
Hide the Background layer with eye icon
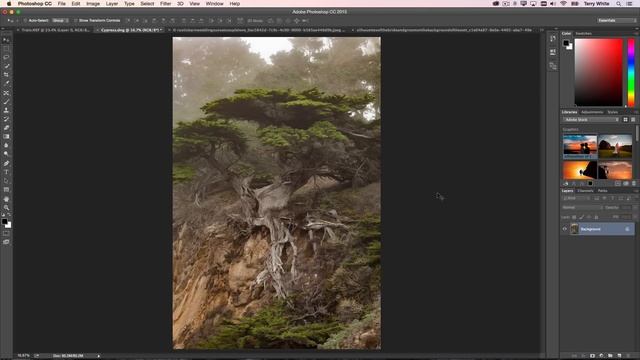565,229
